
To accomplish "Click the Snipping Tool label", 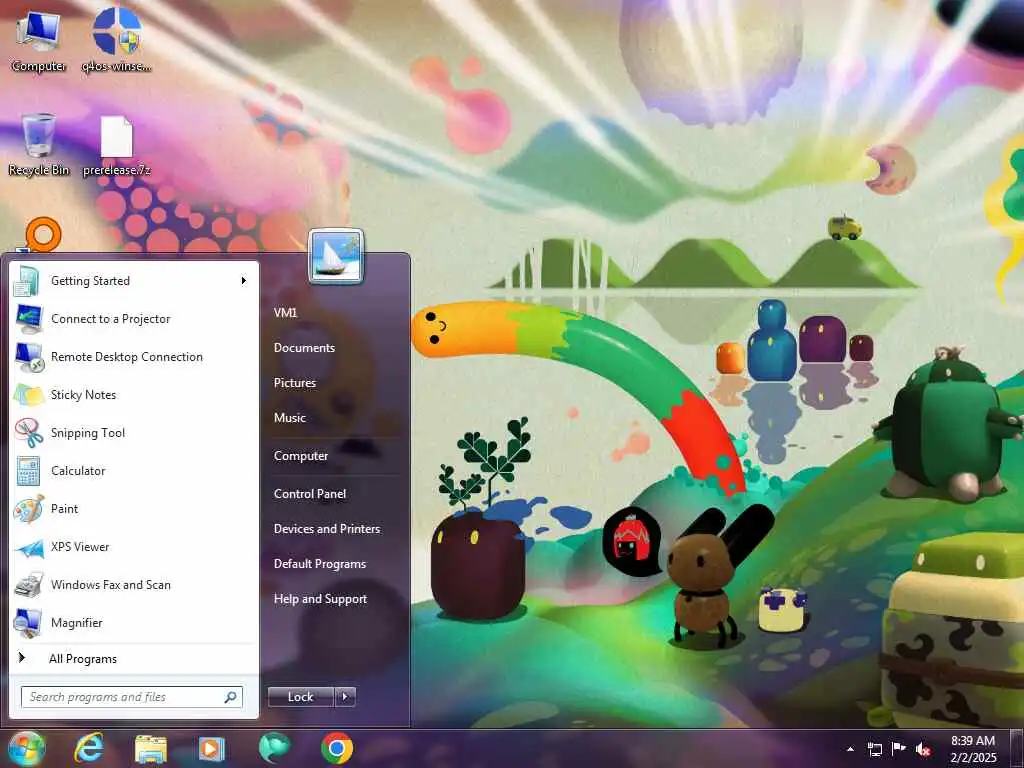I will [88, 433].
